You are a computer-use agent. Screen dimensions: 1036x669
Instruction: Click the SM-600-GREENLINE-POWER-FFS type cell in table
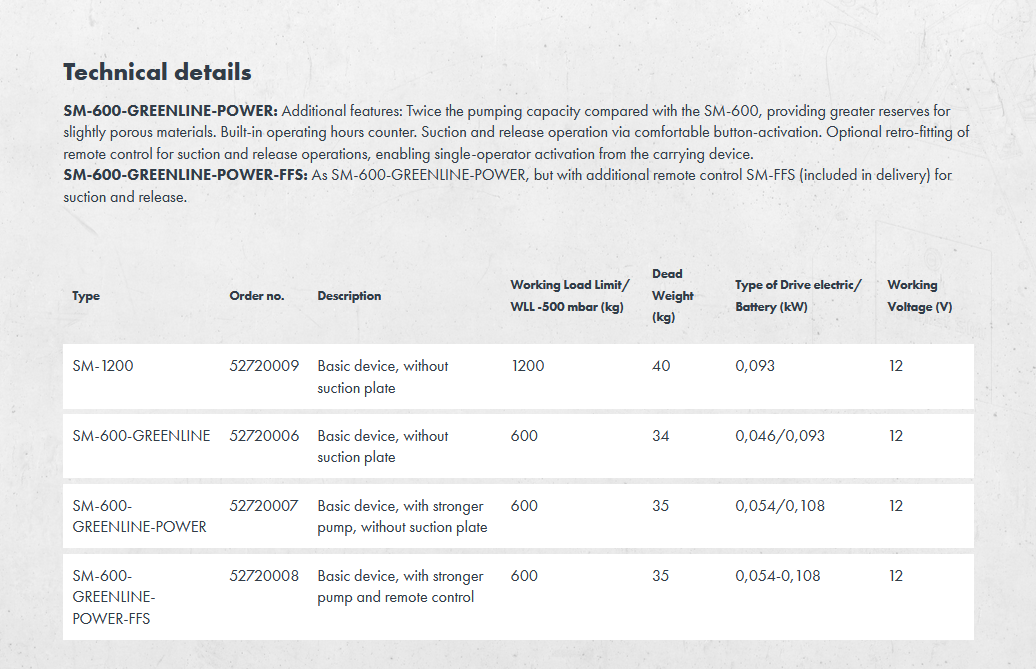click(x=114, y=597)
